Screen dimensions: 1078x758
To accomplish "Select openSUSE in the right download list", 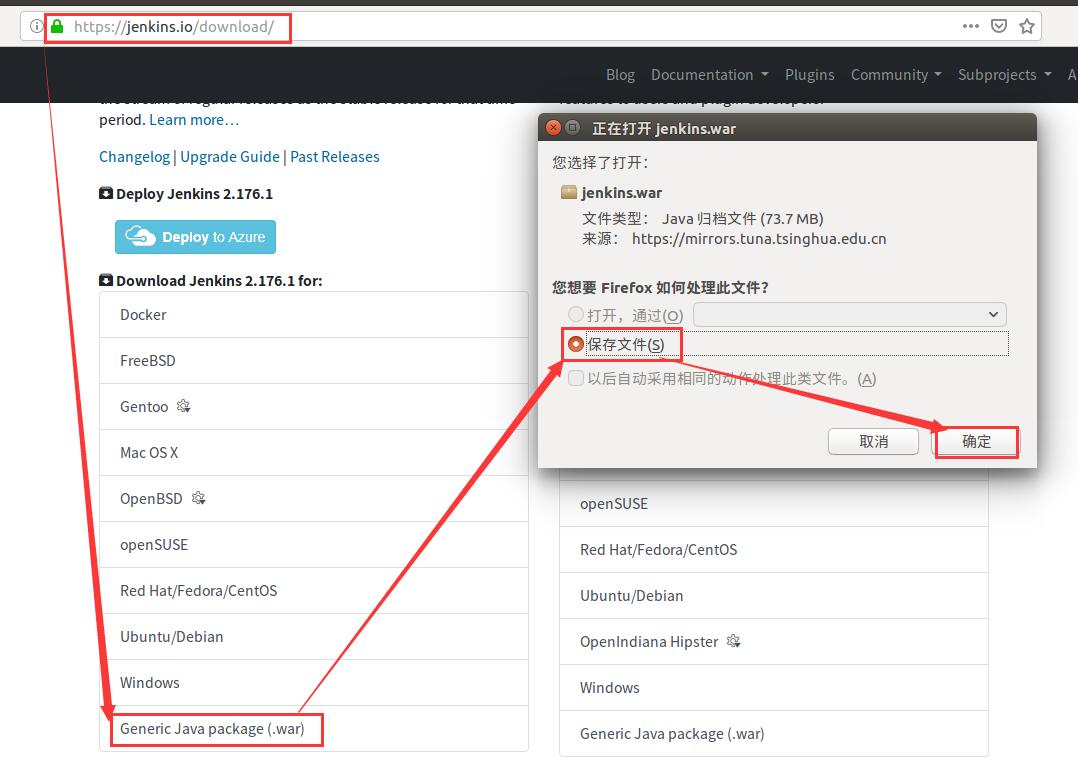I will point(773,504).
